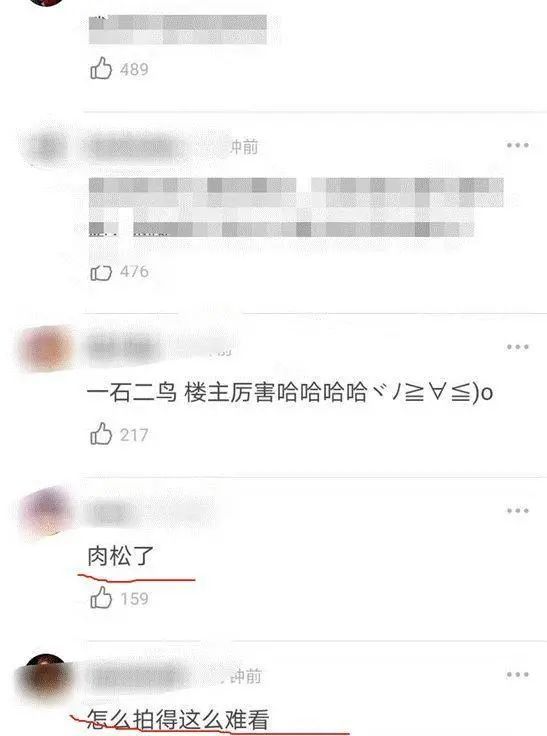Tap the avatar next to 怎么拍得这么难看

[x=45, y=677]
